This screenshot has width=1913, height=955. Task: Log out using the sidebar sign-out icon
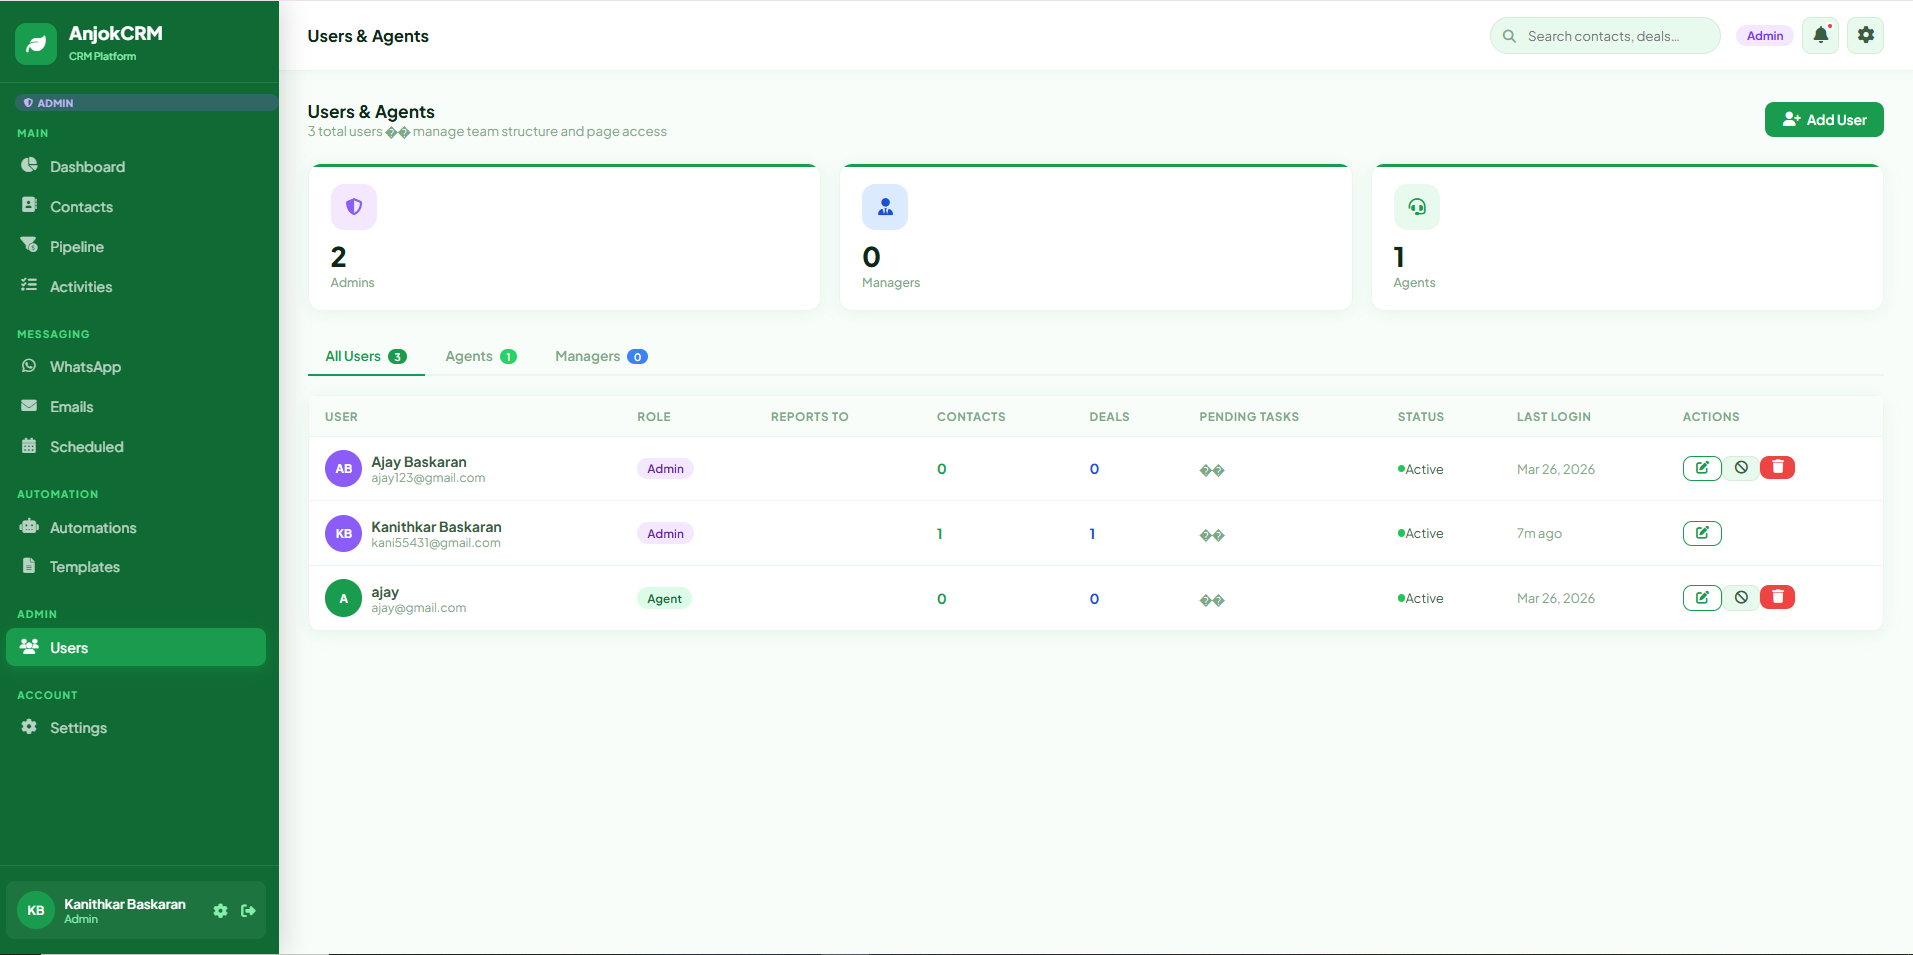tap(248, 910)
